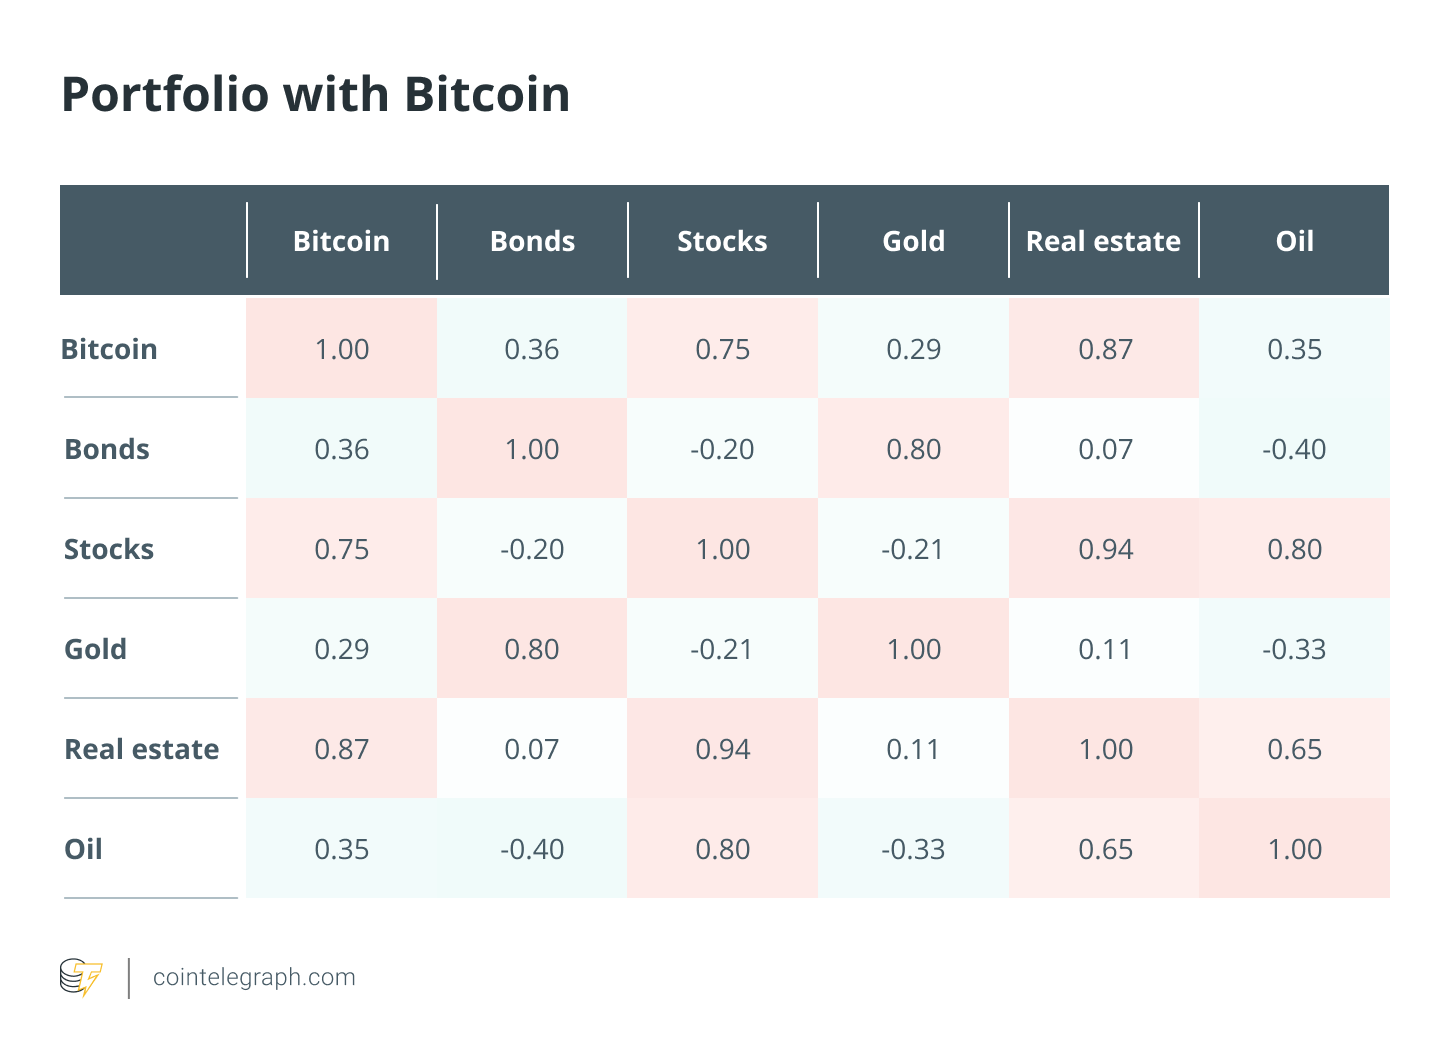Select Gold–Oil -0.33 cell in Gold row
The image size is (1450, 1059).
tap(1294, 648)
